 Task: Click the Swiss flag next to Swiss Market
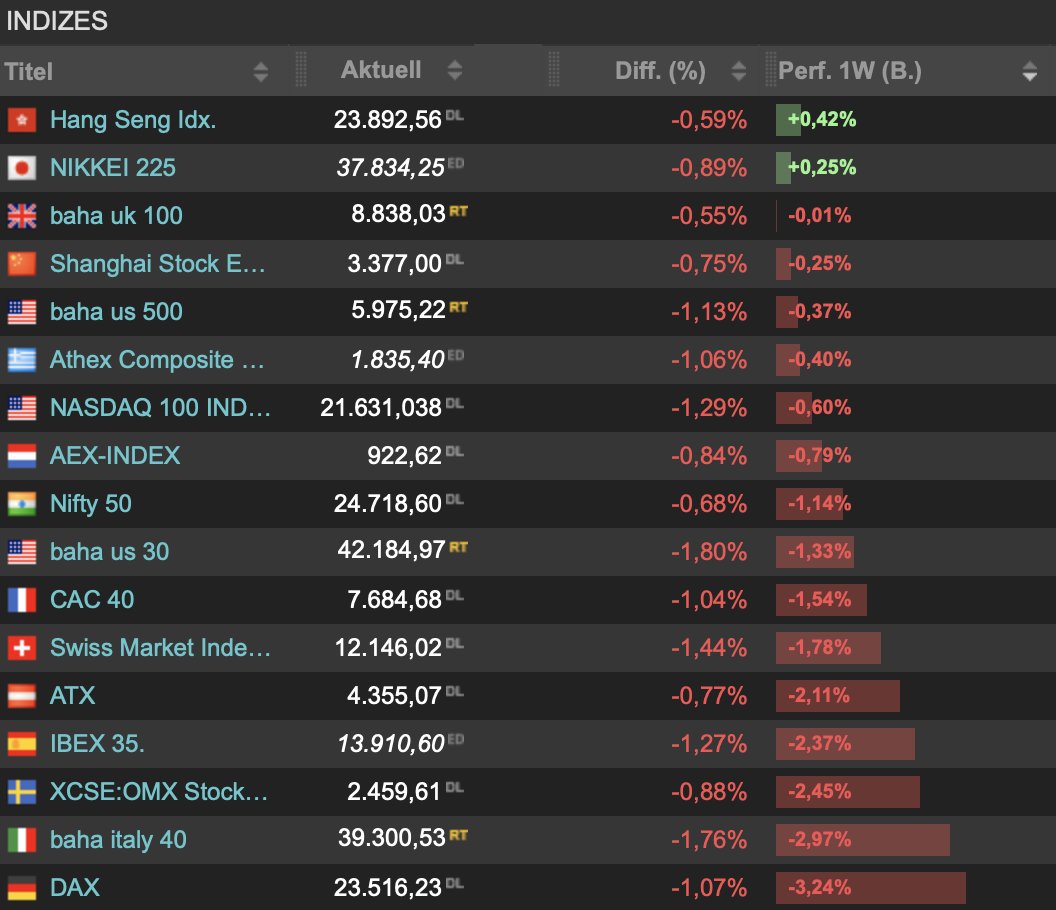coord(22,648)
